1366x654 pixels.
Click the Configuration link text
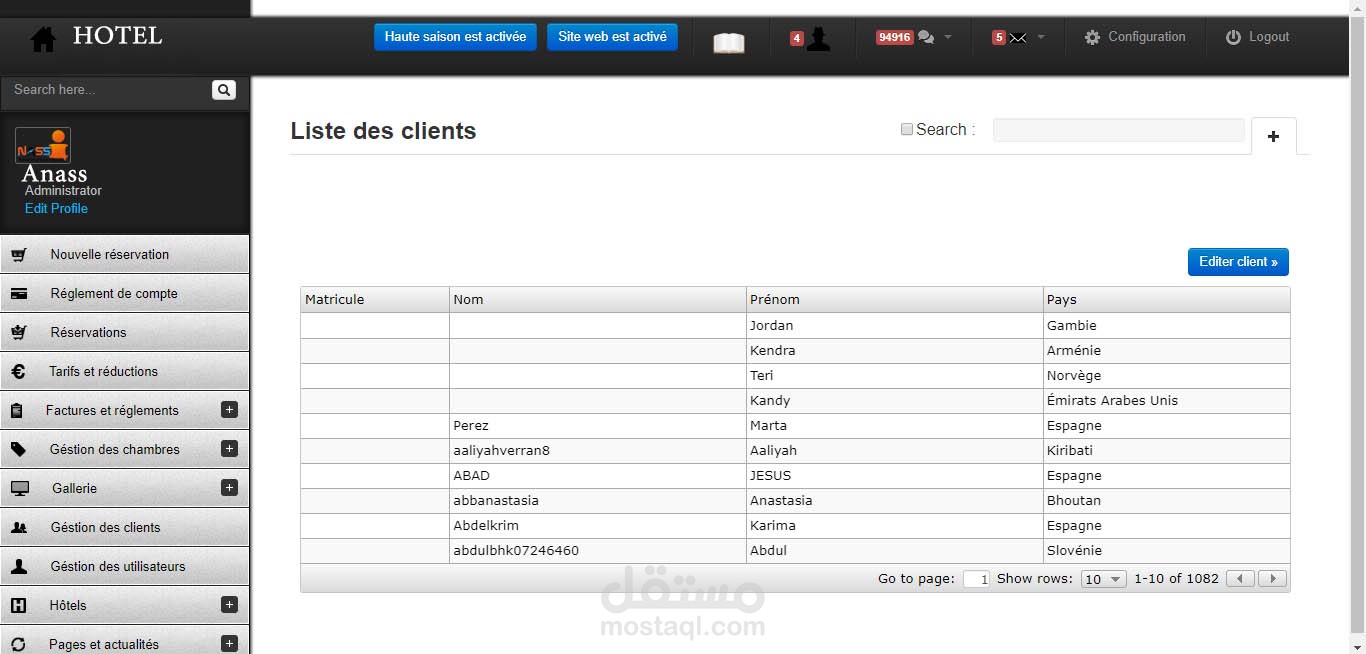1147,37
